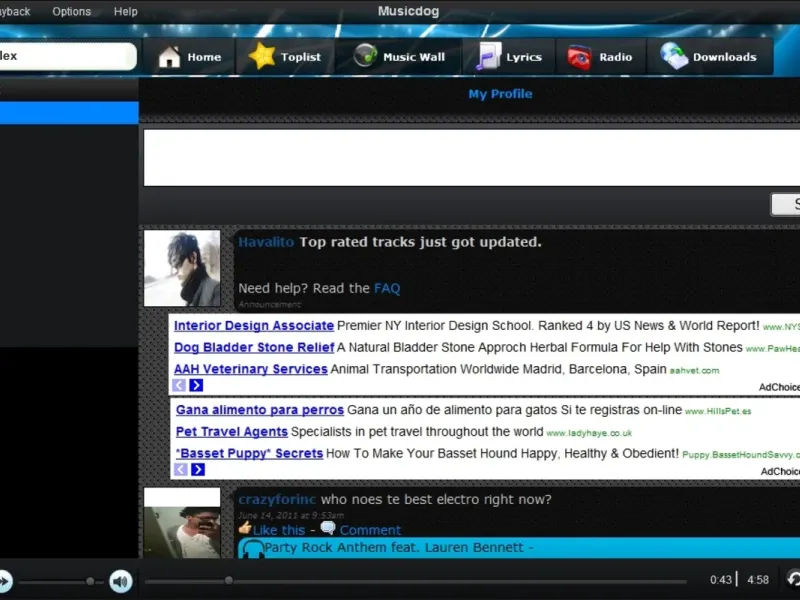Click the 0:43 elapsed time display
This screenshot has width=800, height=600.
[720, 580]
